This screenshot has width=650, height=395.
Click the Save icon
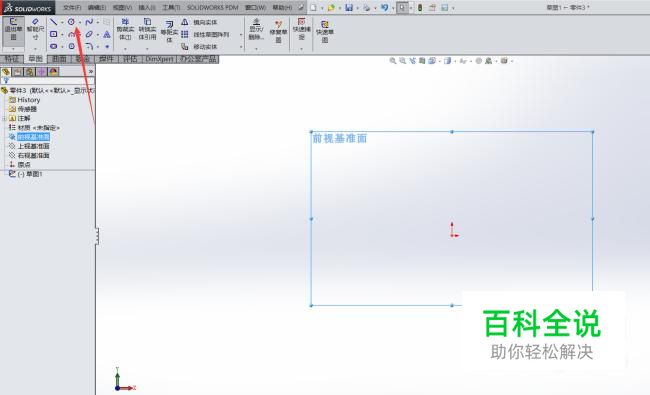click(349, 7)
